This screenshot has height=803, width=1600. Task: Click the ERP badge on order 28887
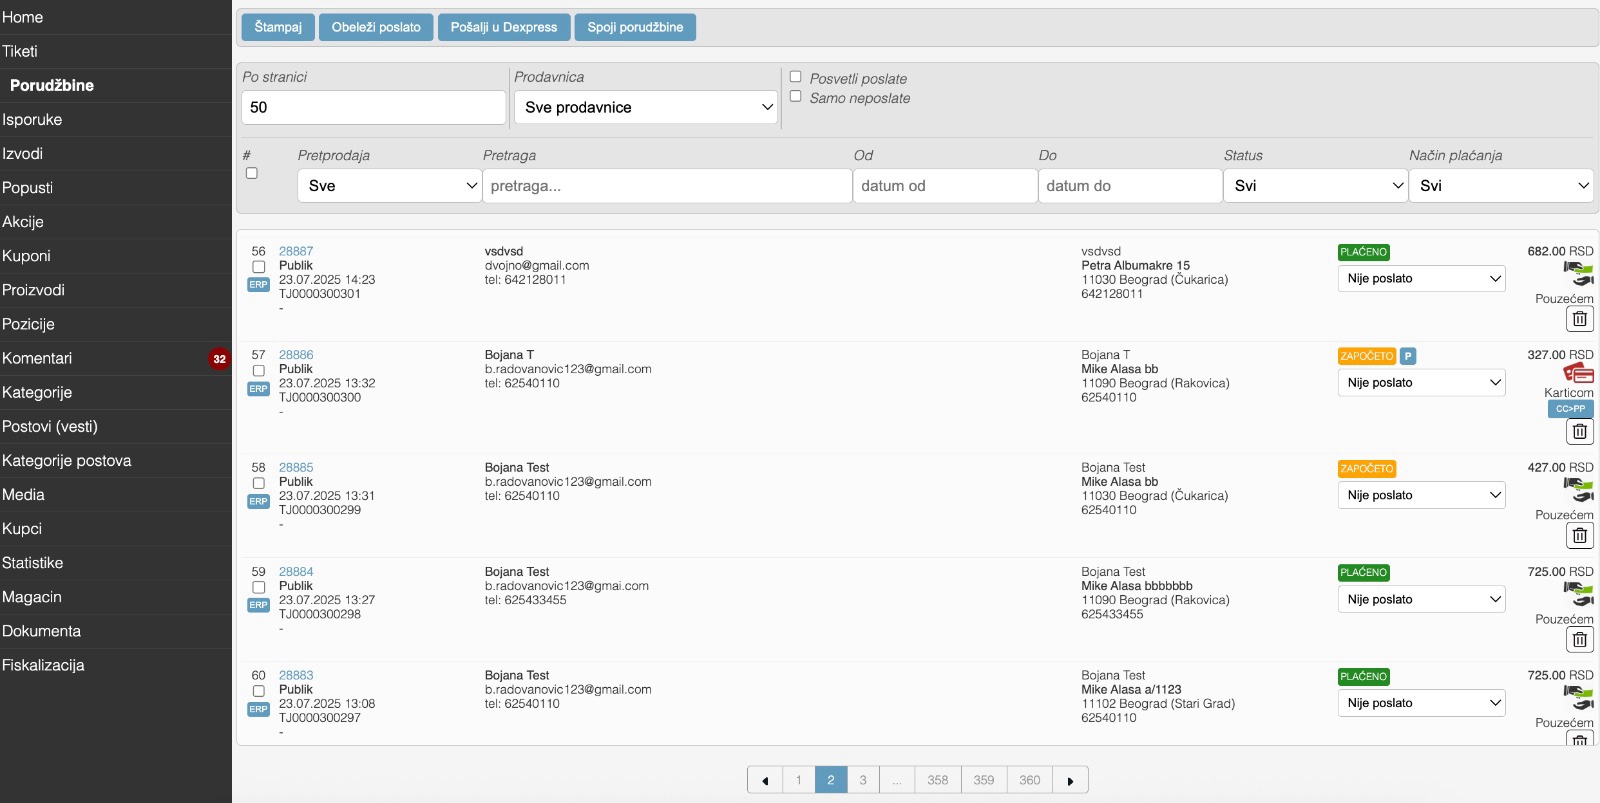(258, 285)
